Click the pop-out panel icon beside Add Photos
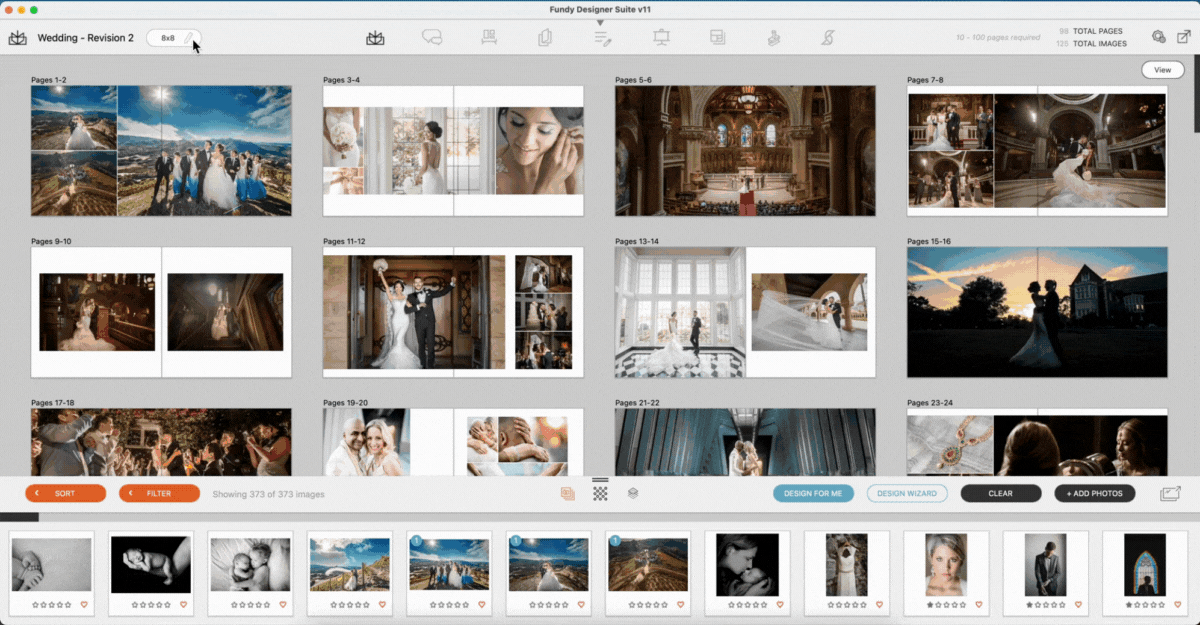 click(x=1170, y=493)
